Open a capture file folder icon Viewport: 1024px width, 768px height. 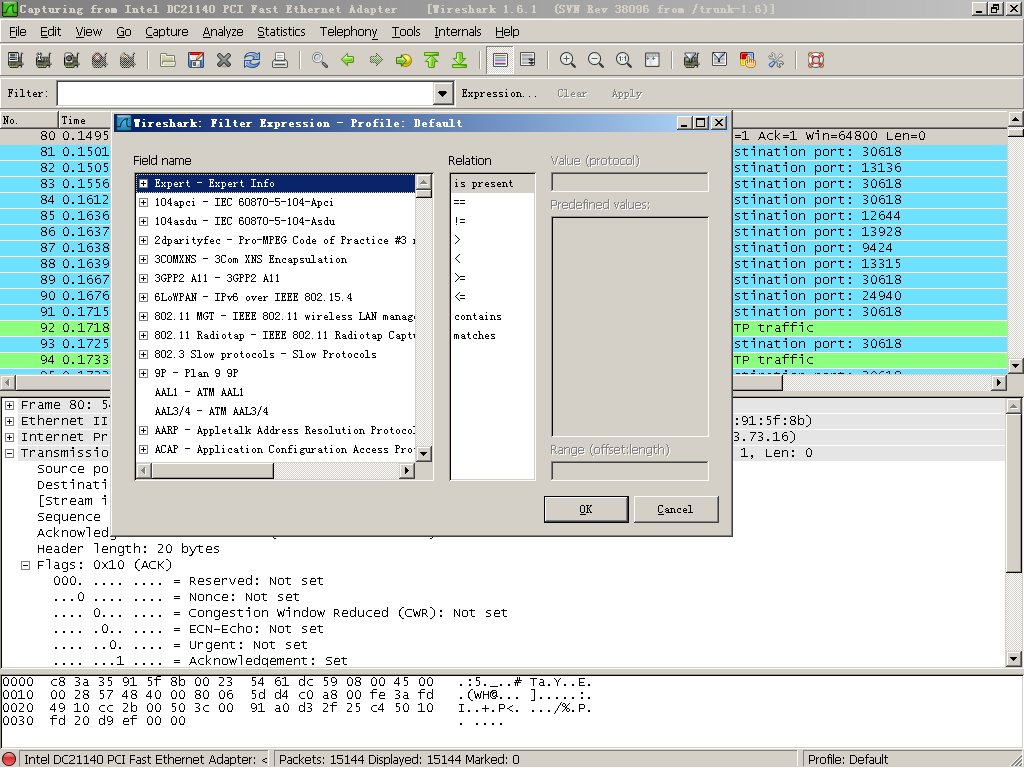tap(168, 60)
